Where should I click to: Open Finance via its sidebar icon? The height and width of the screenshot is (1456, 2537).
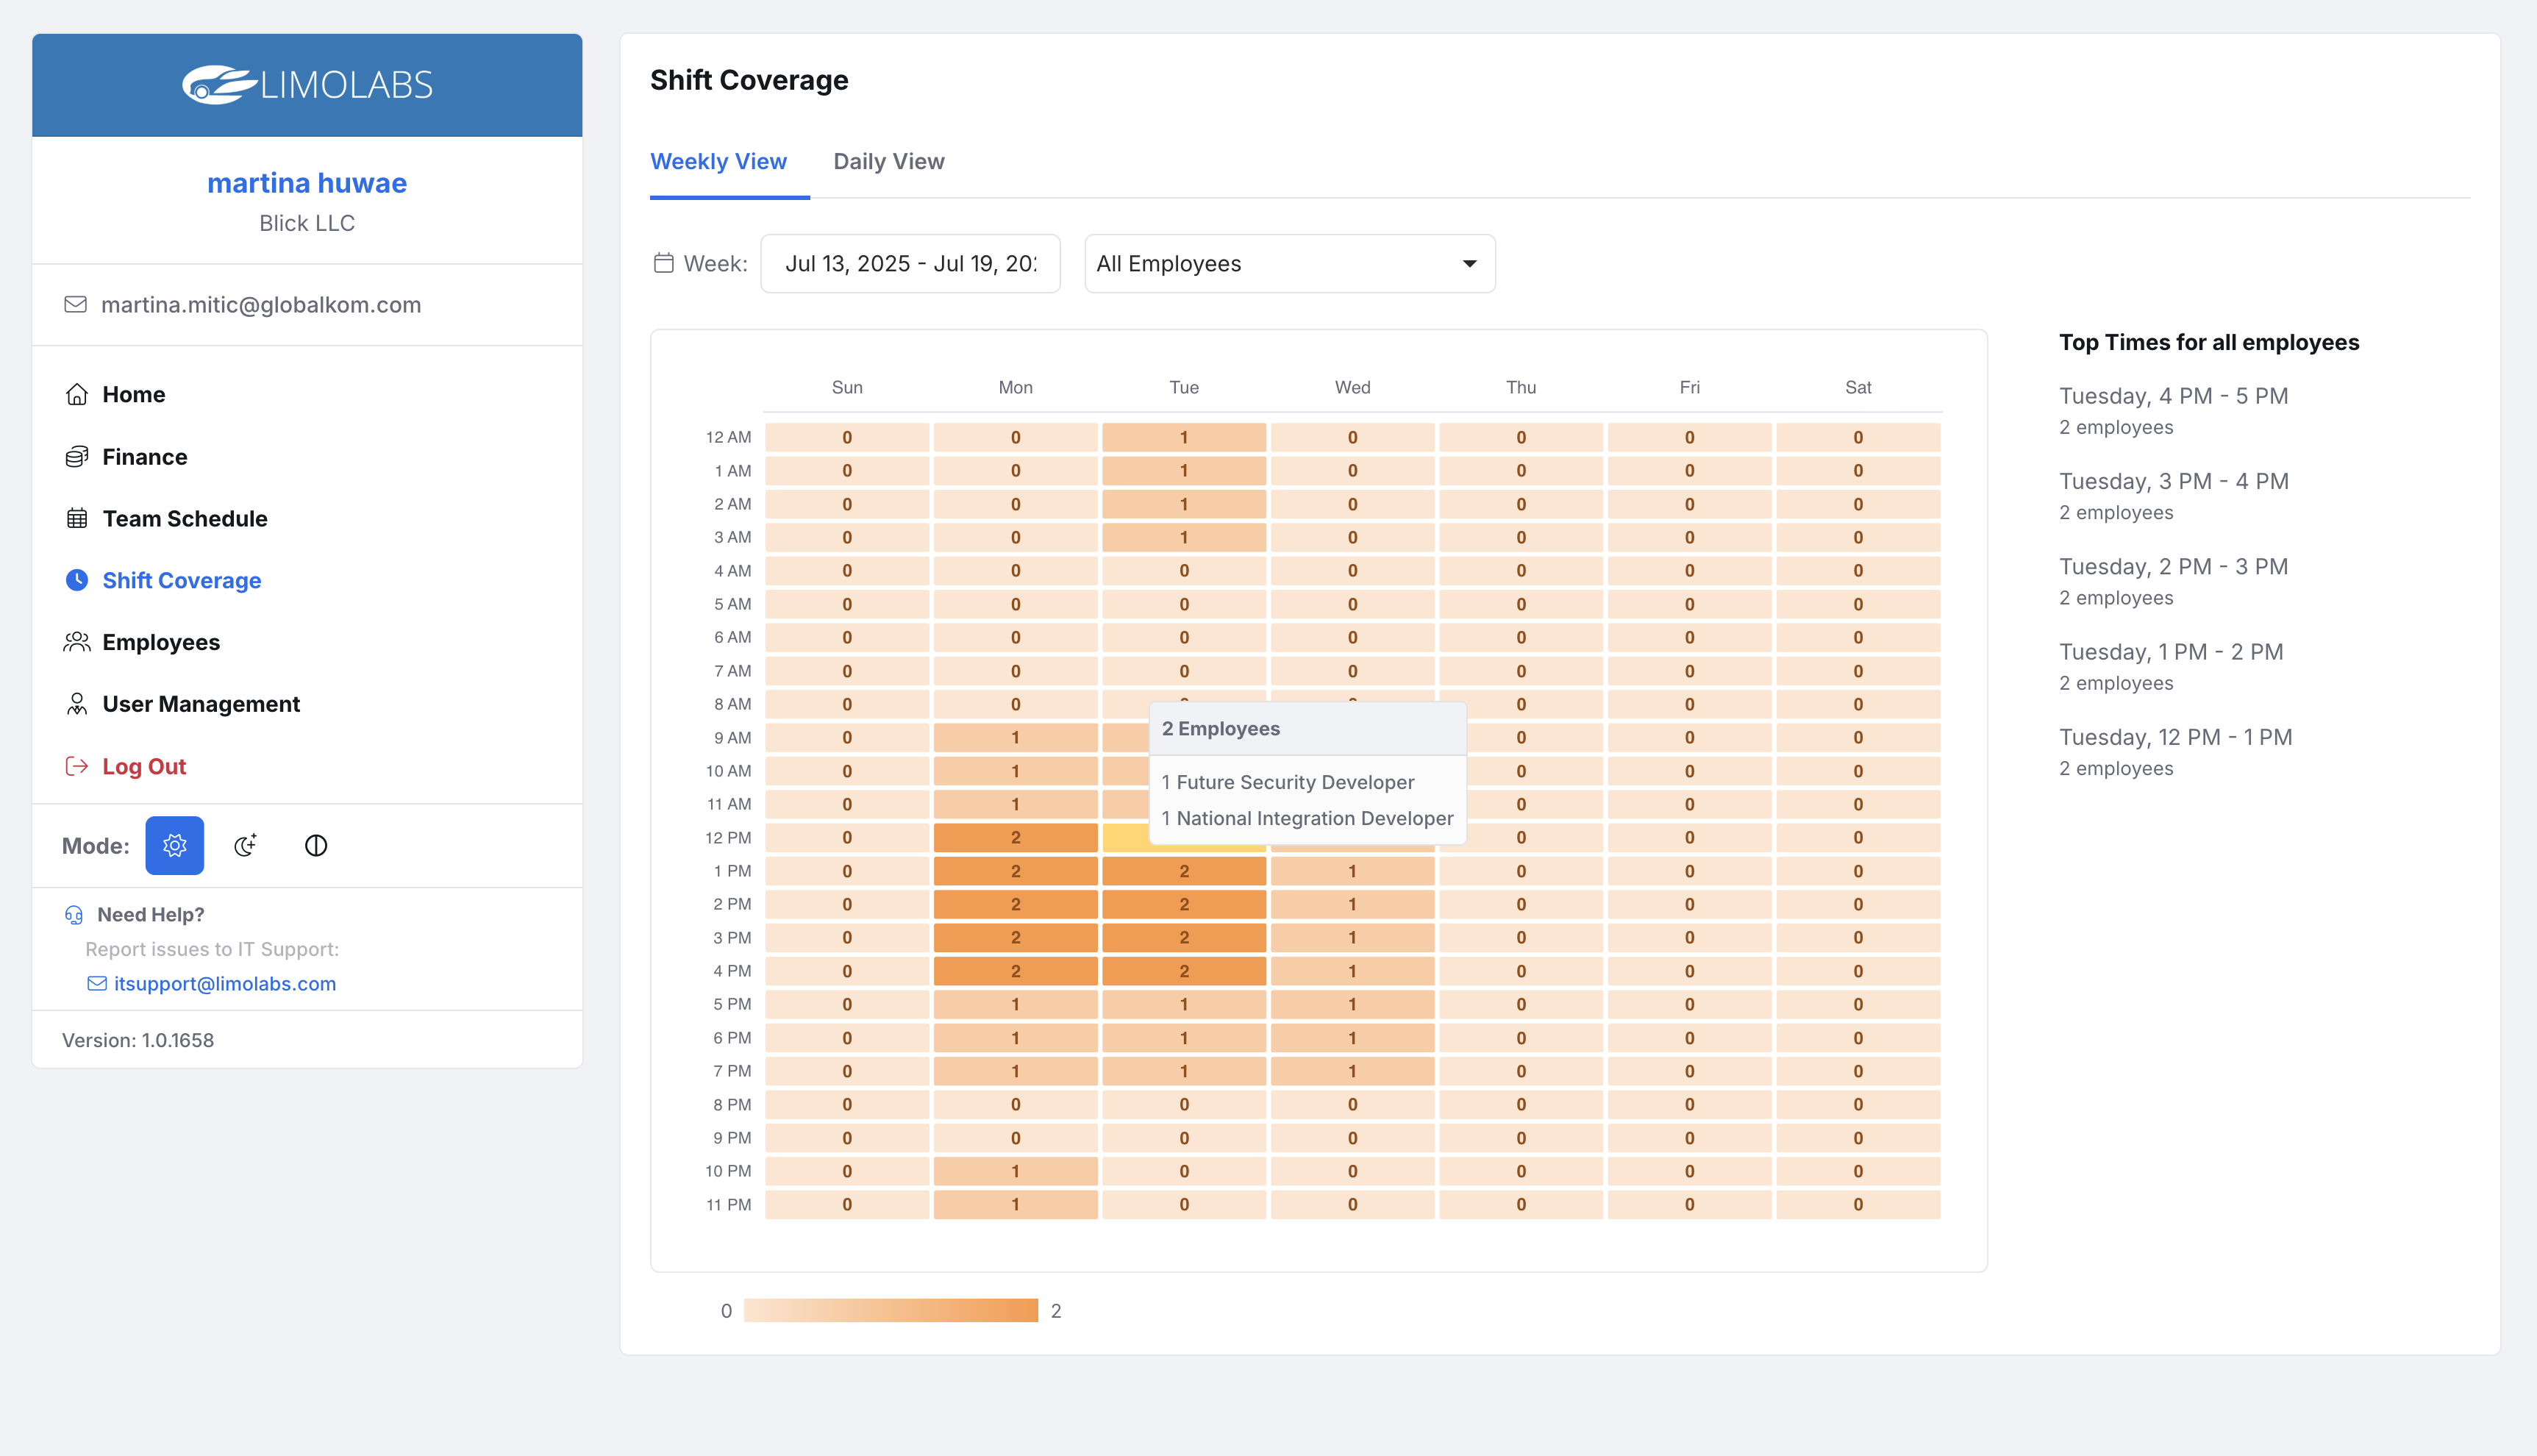point(77,456)
